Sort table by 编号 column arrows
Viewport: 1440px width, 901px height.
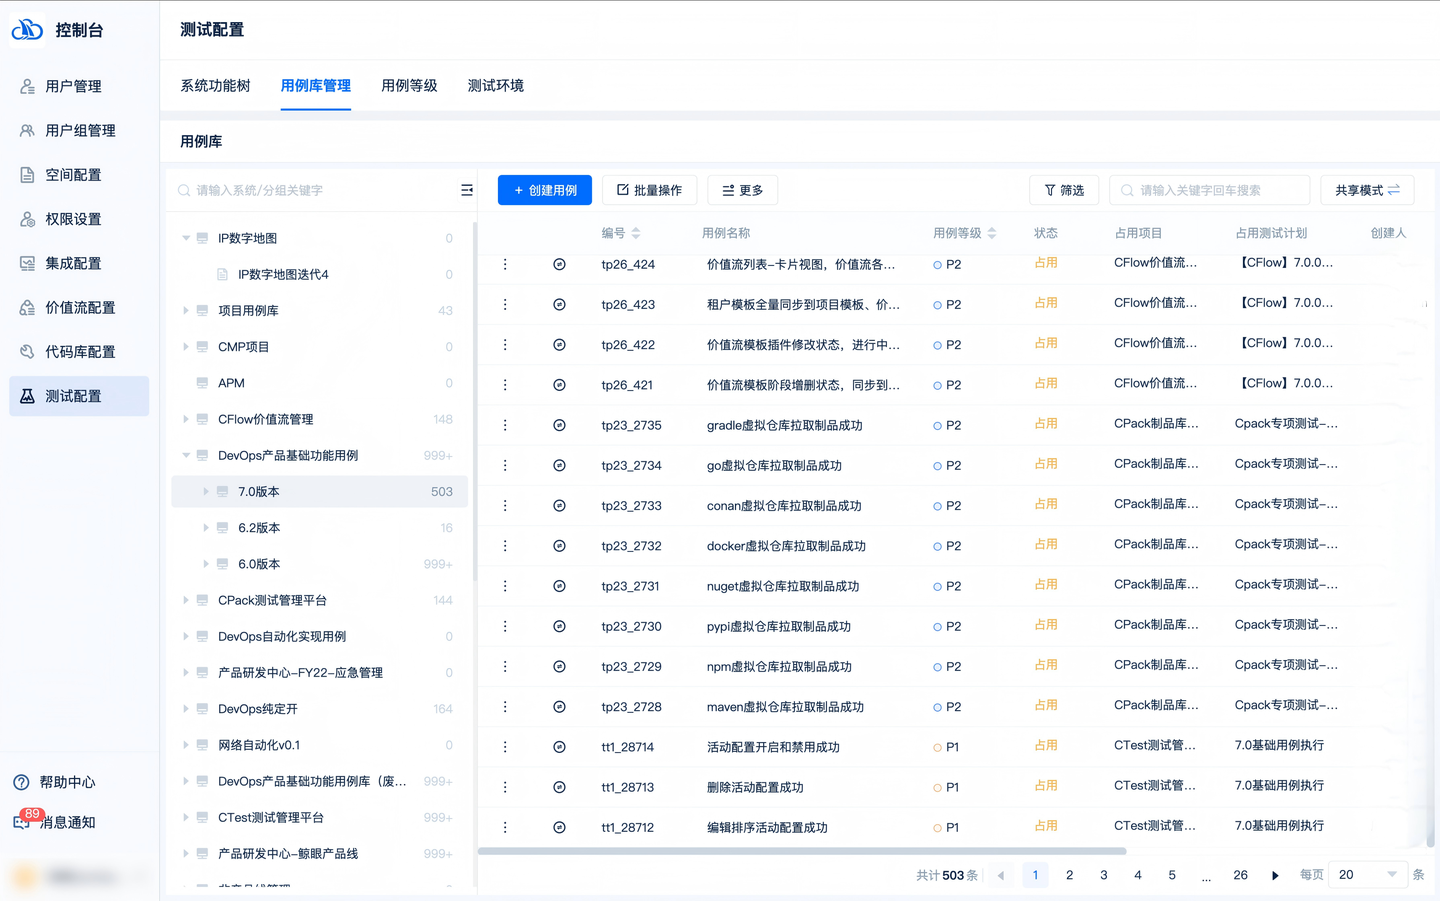[x=636, y=233]
